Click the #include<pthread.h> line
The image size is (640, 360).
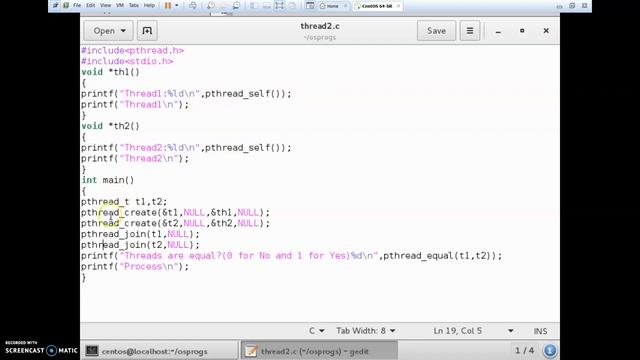pyautogui.click(x=133, y=51)
